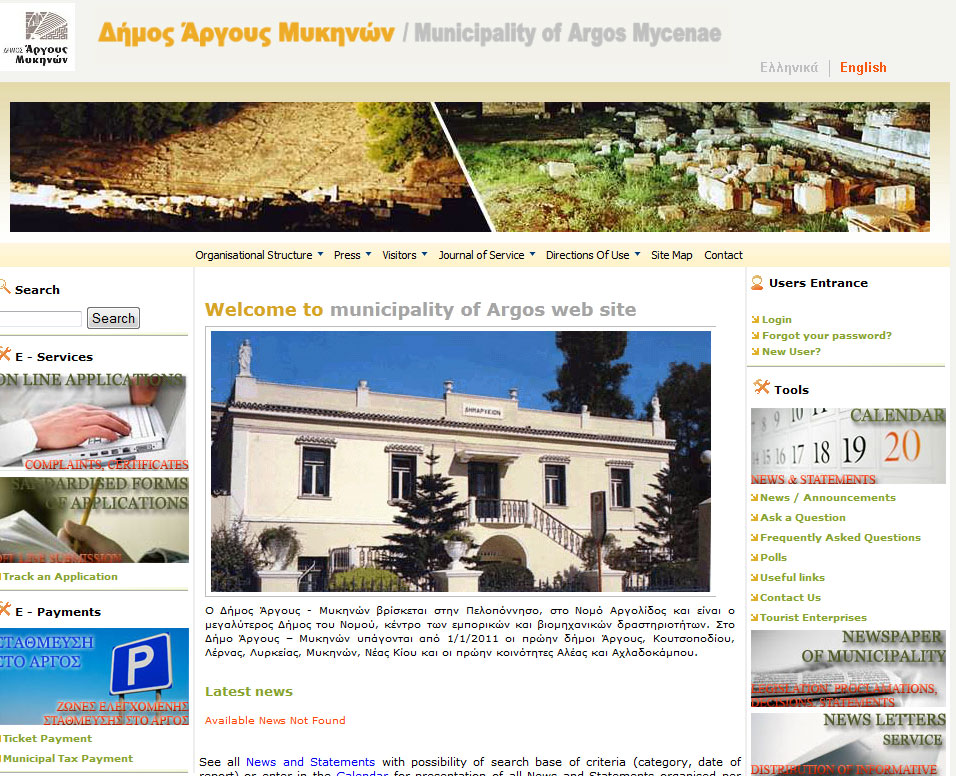Click the Tools crossed-wrenches icon
Image resolution: width=956 pixels, height=776 pixels.
pyautogui.click(x=760, y=389)
